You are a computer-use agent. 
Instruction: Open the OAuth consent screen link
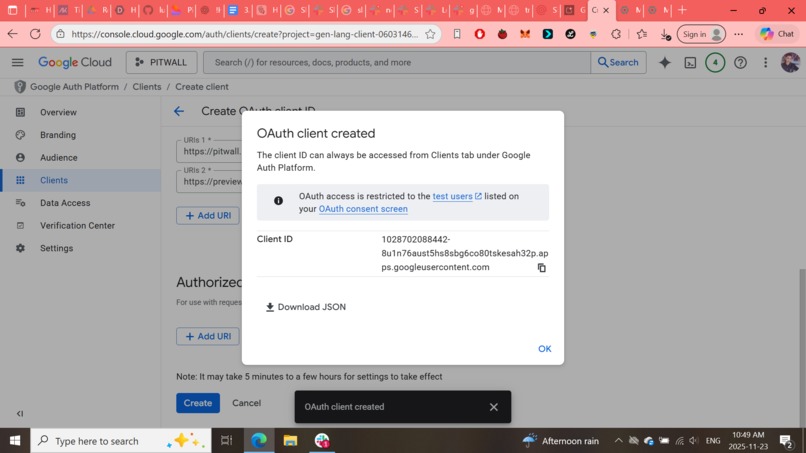(x=363, y=209)
